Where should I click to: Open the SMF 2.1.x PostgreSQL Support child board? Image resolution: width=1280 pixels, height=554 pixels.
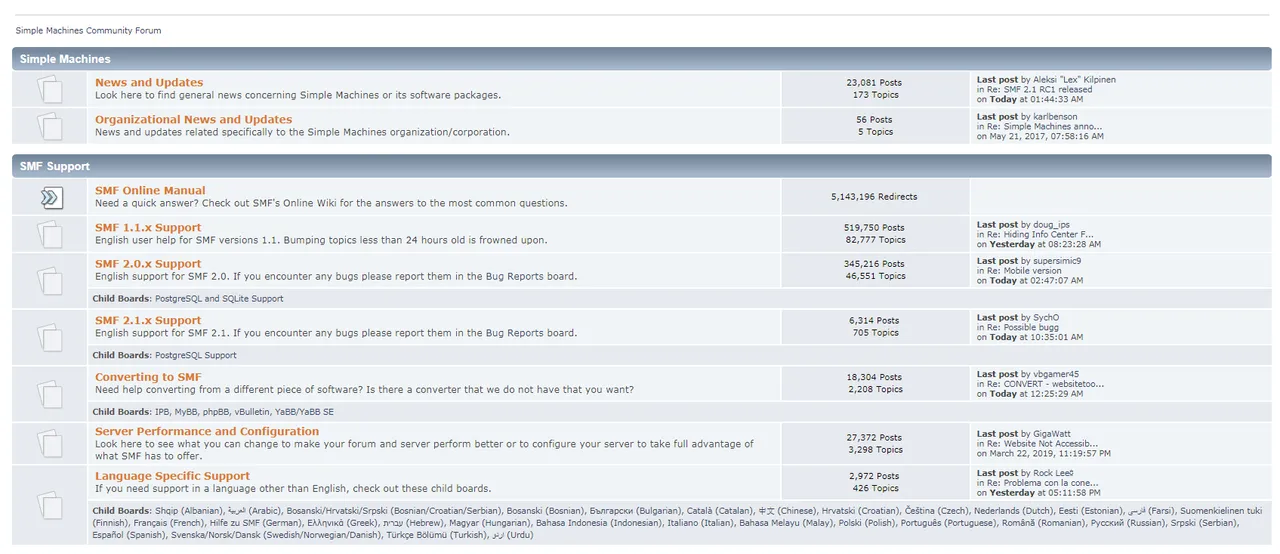[196, 355]
